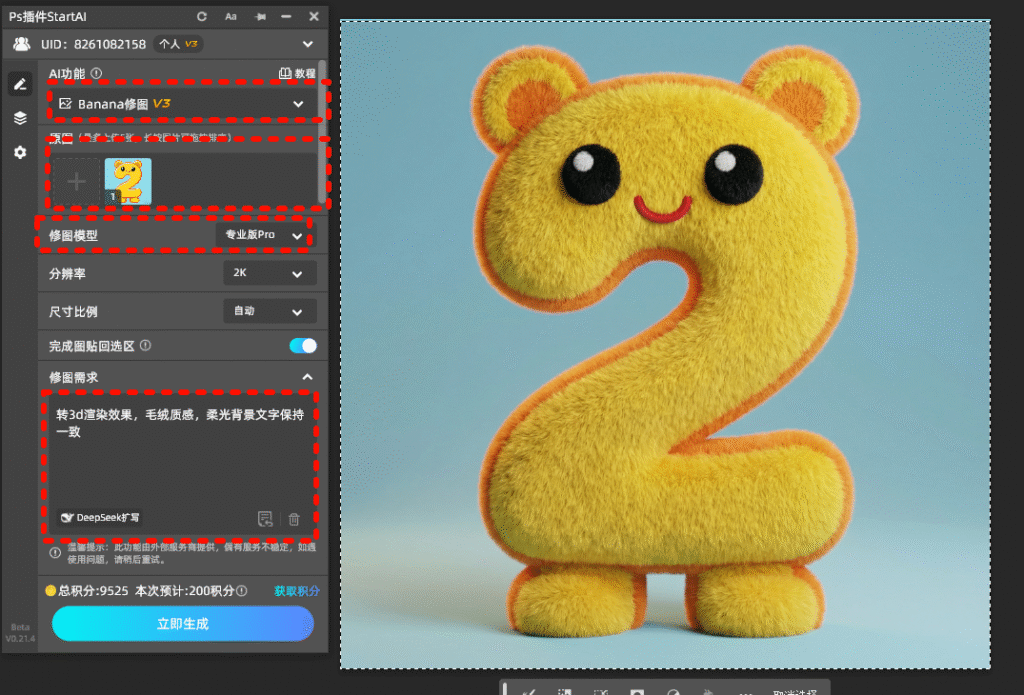
Task: Click the 立即生成 generate button
Action: tap(183, 623)
